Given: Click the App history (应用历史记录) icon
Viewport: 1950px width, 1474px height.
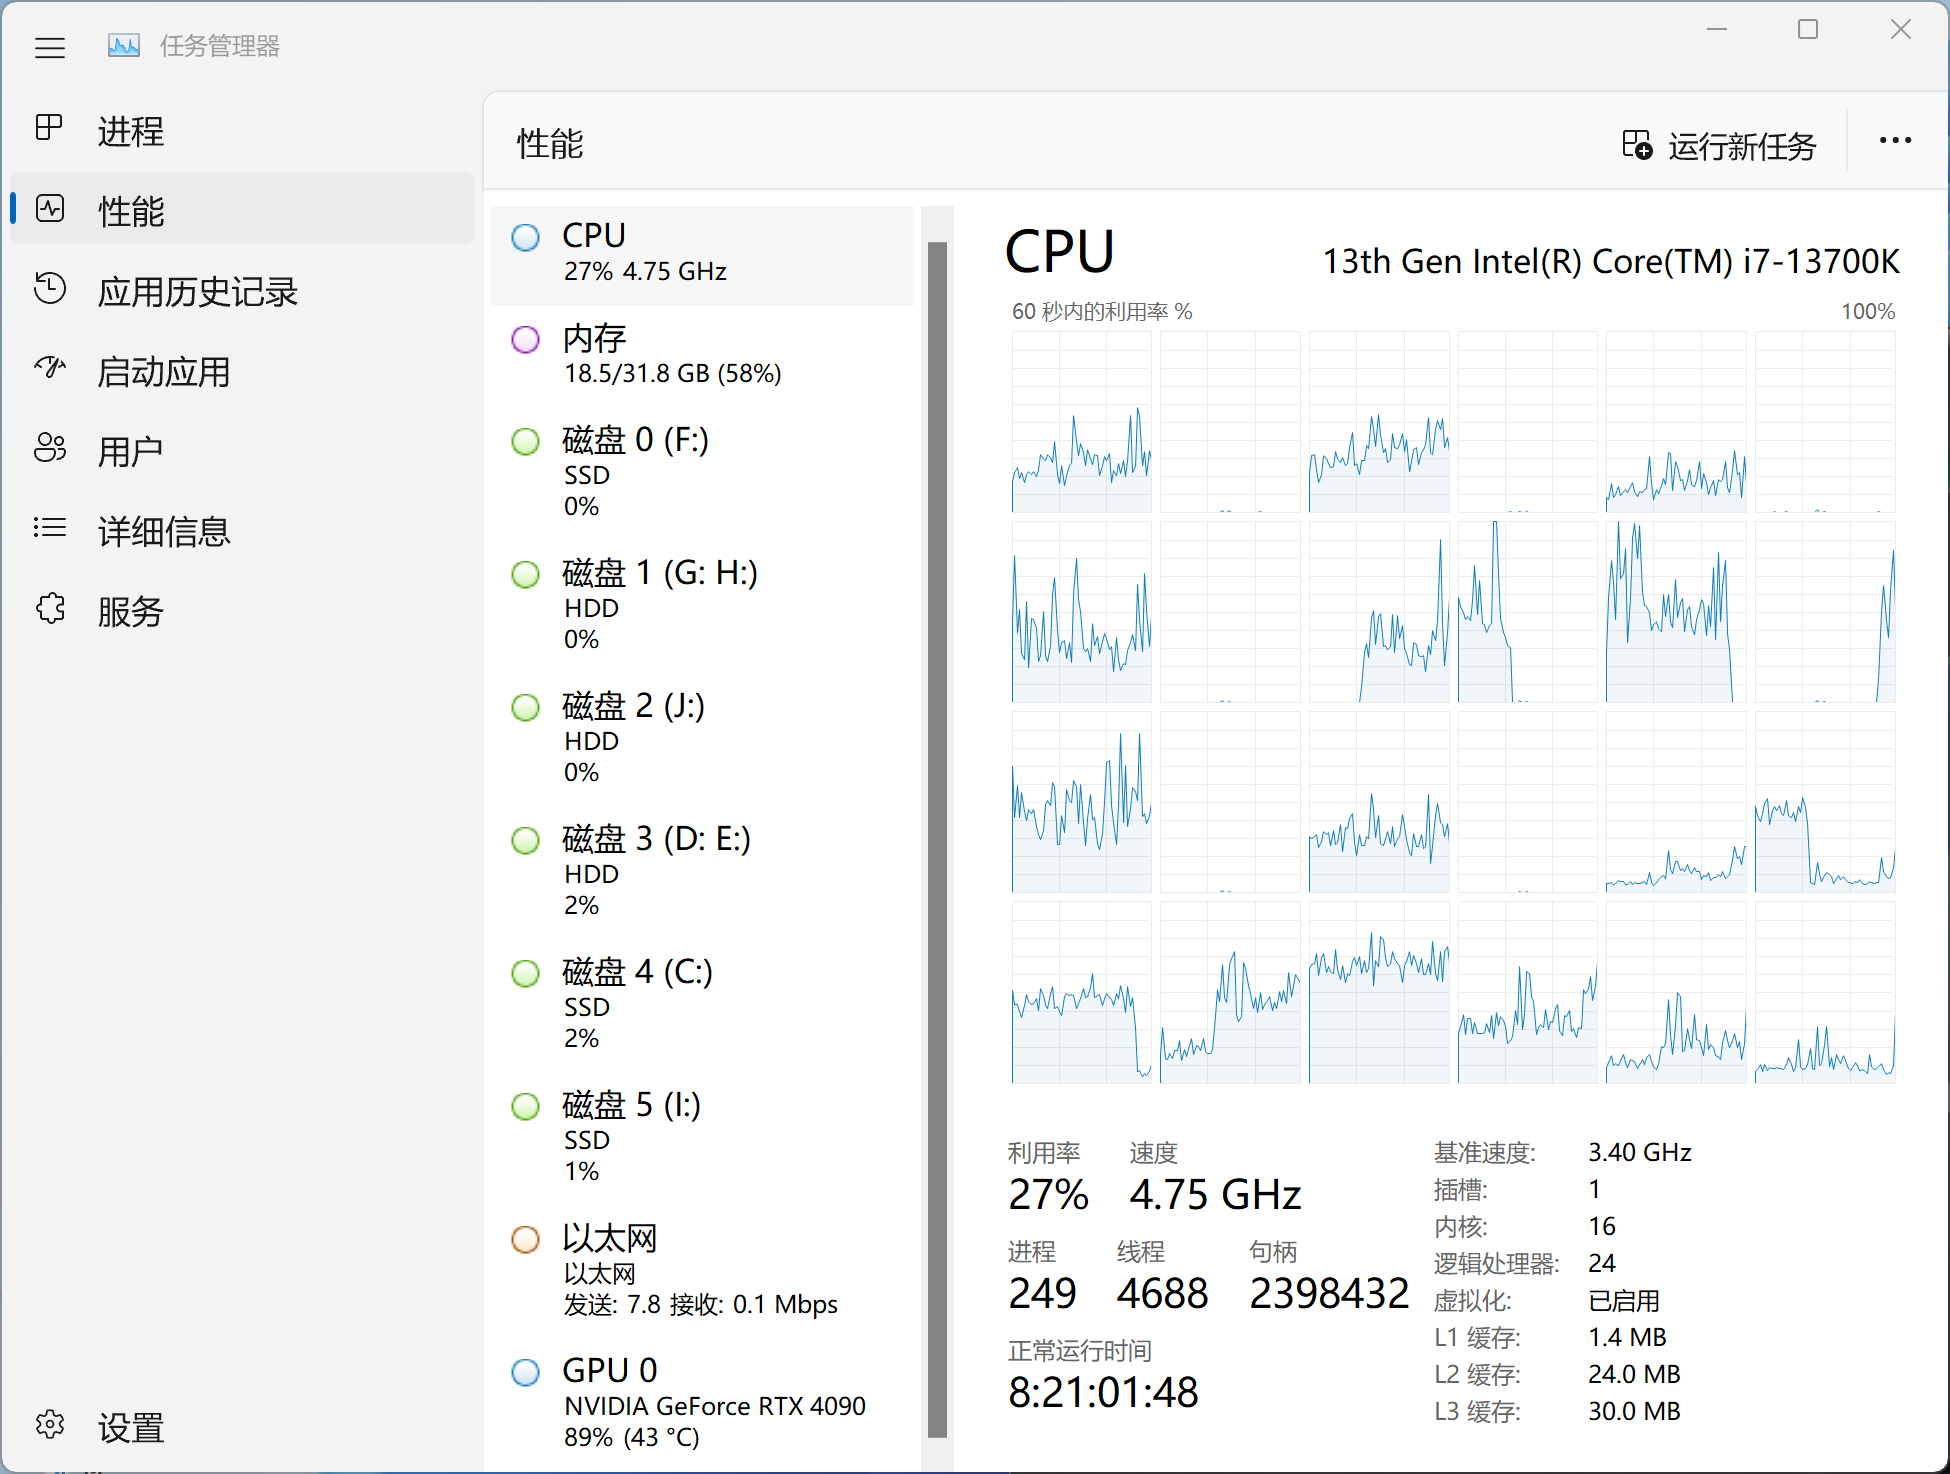Looking at the screenshot, I should [49, 288].
